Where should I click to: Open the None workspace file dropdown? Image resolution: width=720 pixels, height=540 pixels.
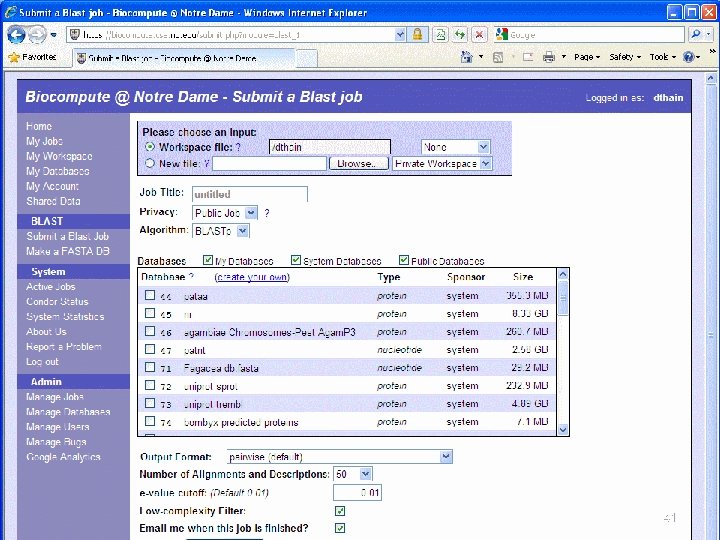pyautogui.click(x=456, y=147)
